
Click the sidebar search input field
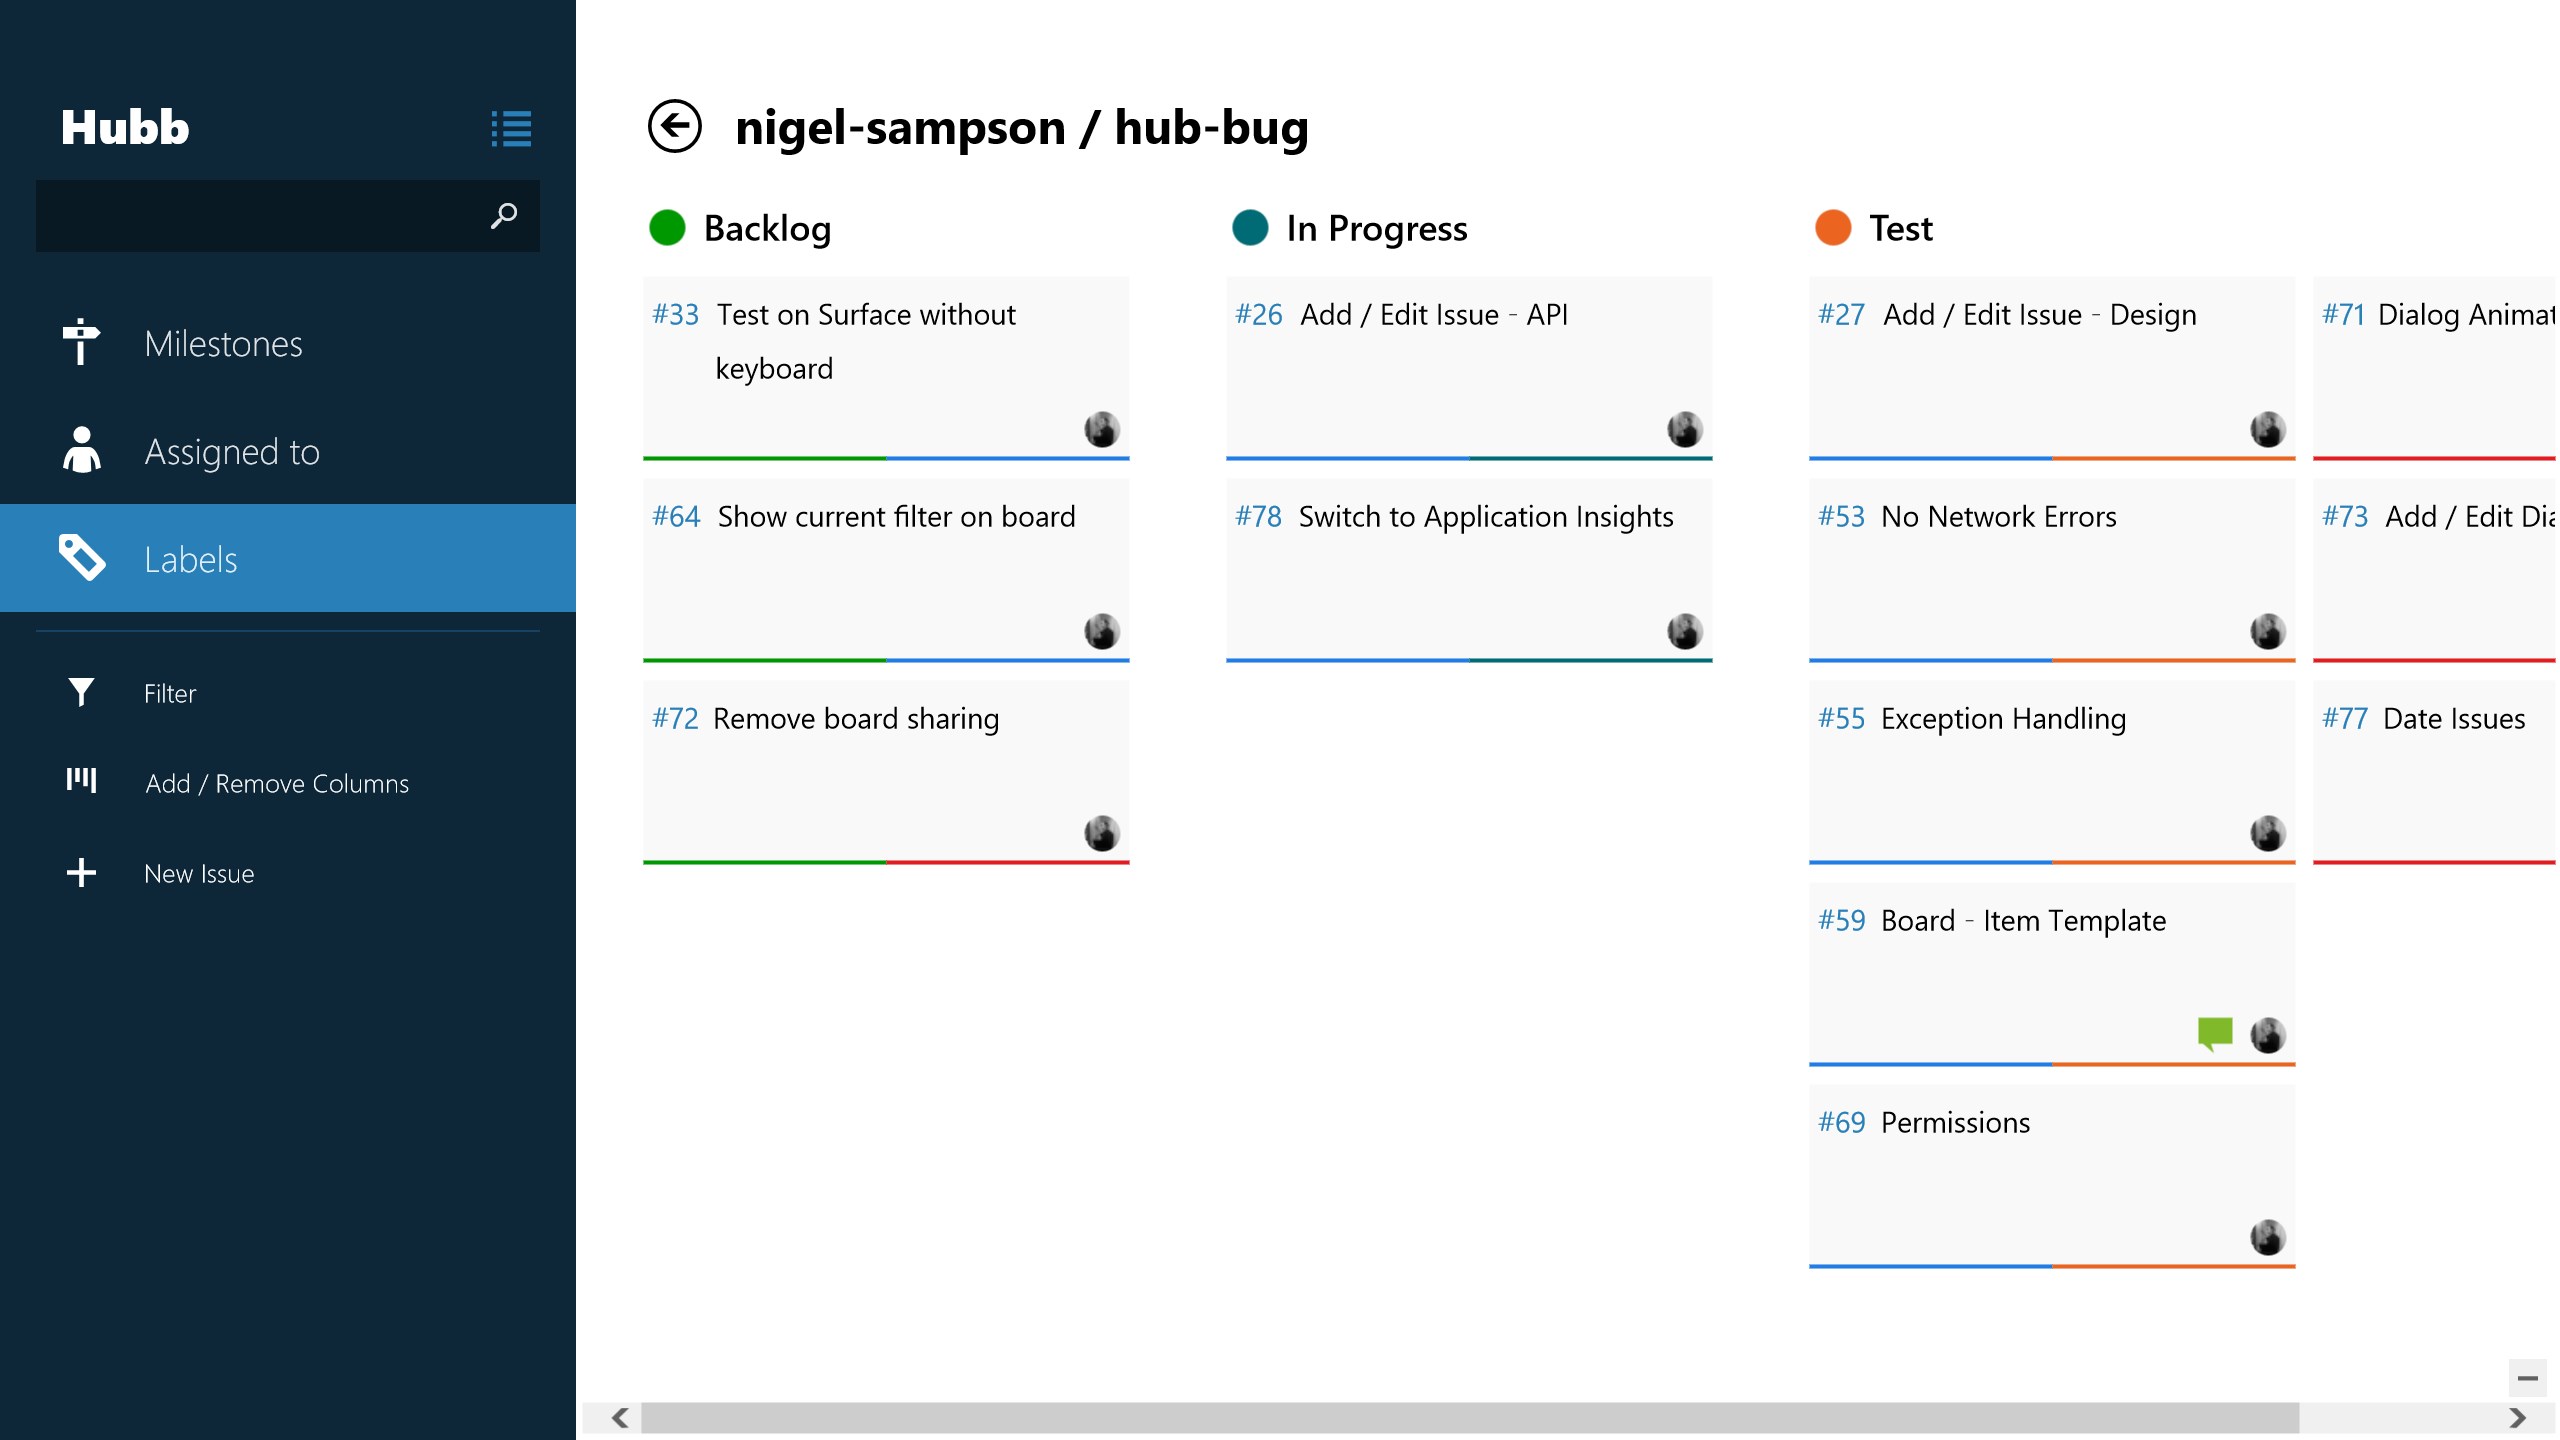(260, 215)
